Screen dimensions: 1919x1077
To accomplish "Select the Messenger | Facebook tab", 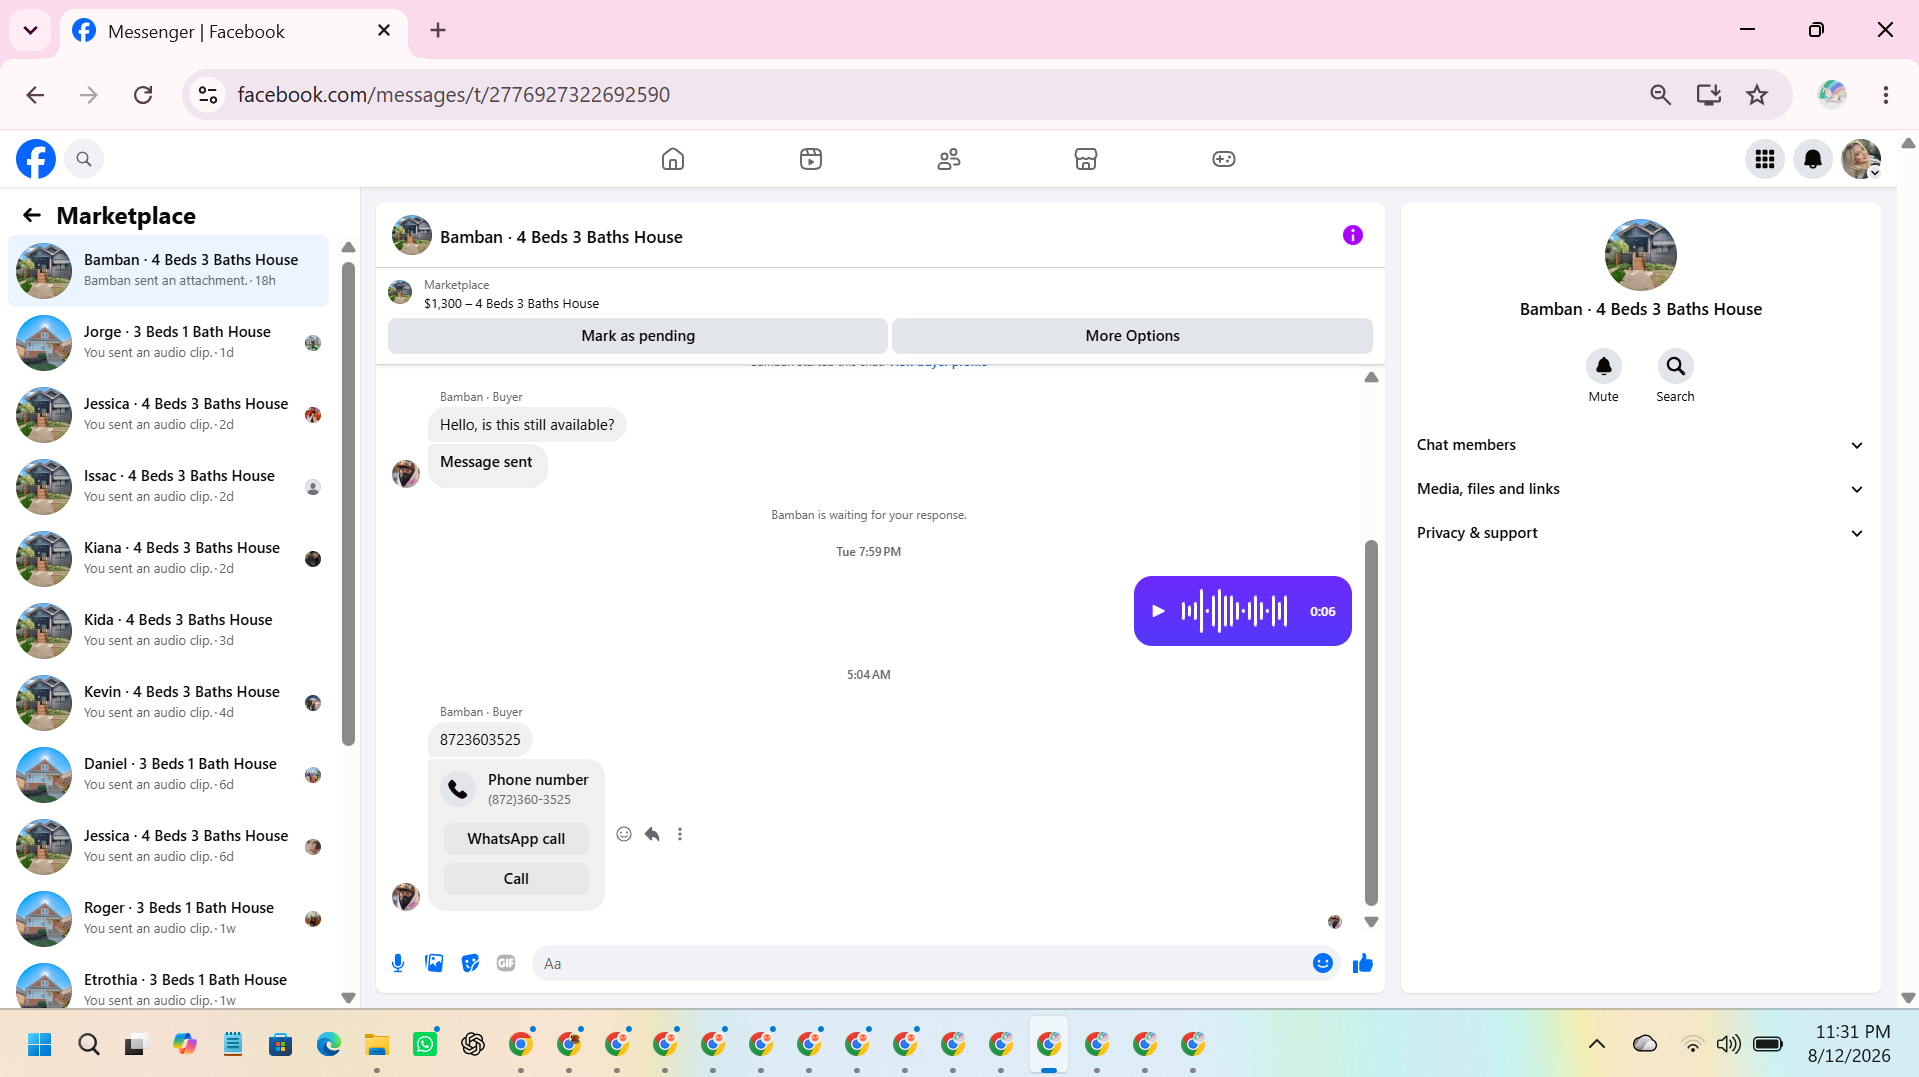I will [234, 31].
